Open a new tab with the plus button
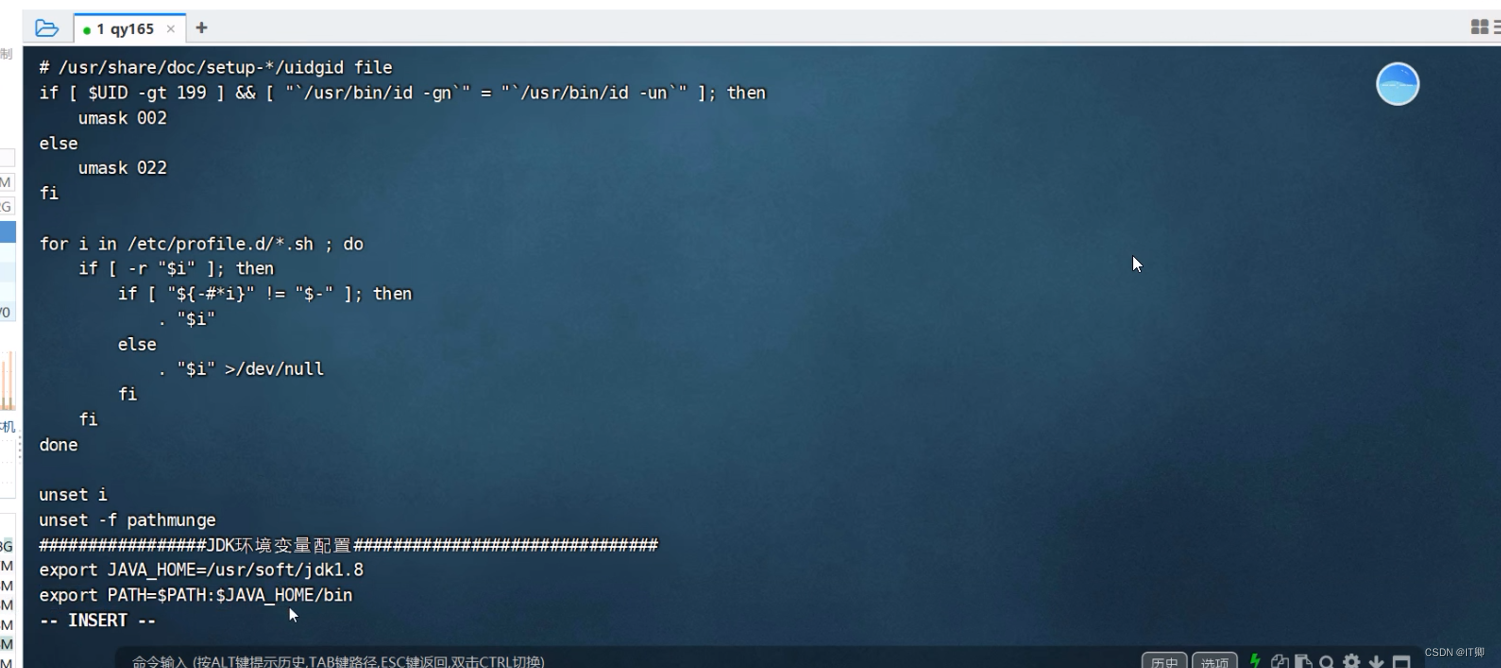The width and height of the screenshot is (1501, 668). [200, 28]
